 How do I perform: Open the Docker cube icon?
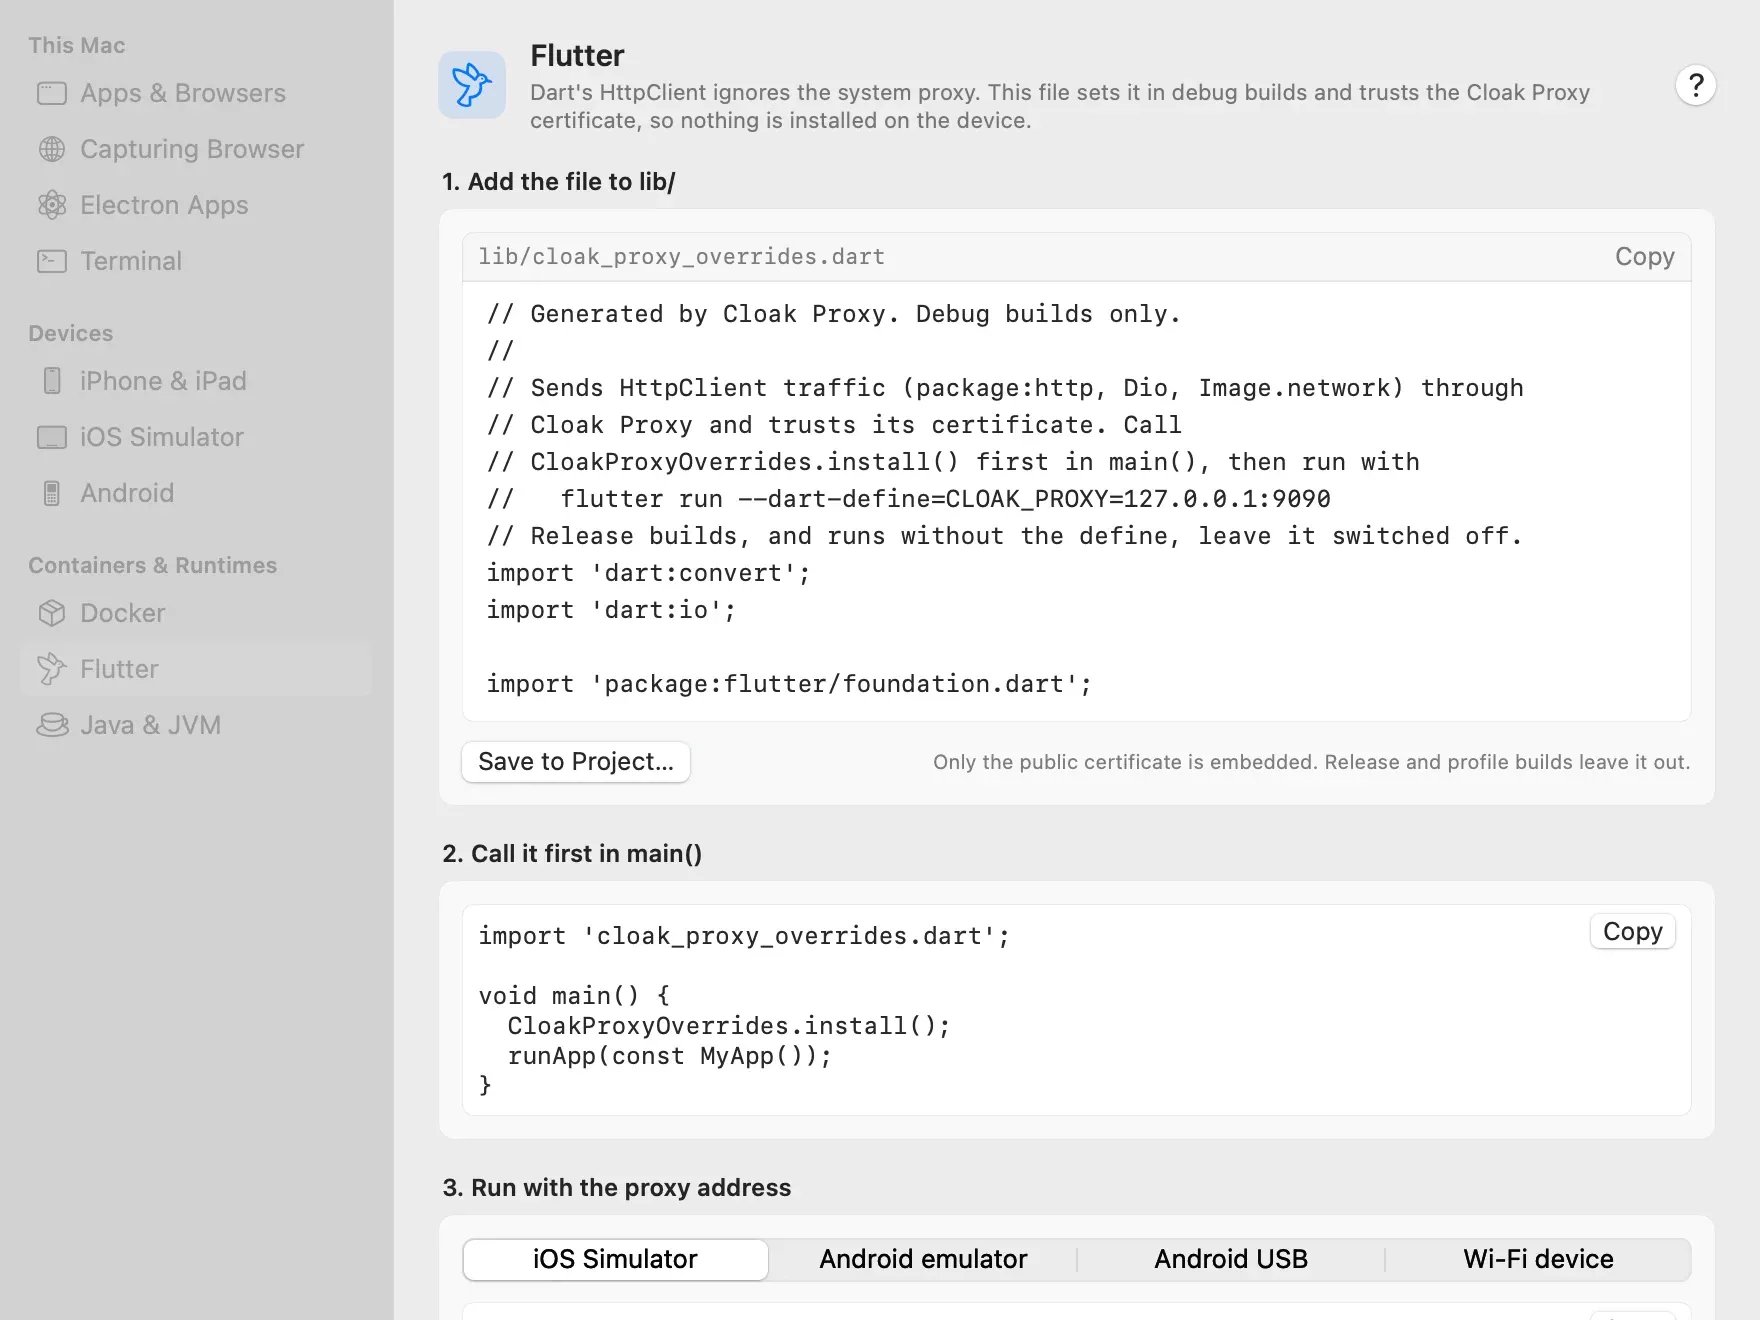click(52, 613)
